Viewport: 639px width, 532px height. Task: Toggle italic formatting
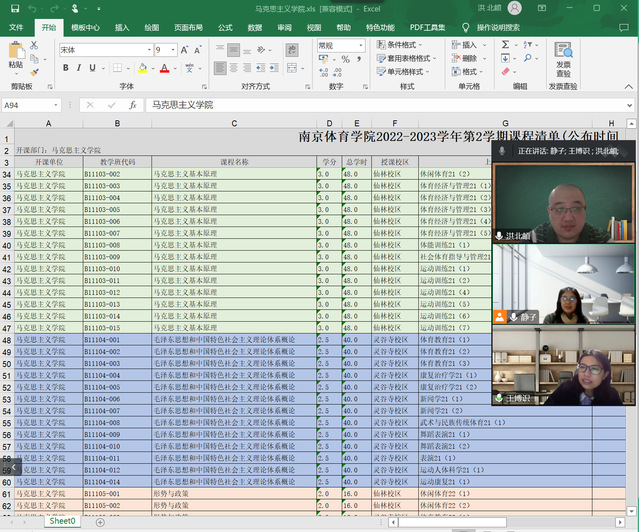pos(79,68)
